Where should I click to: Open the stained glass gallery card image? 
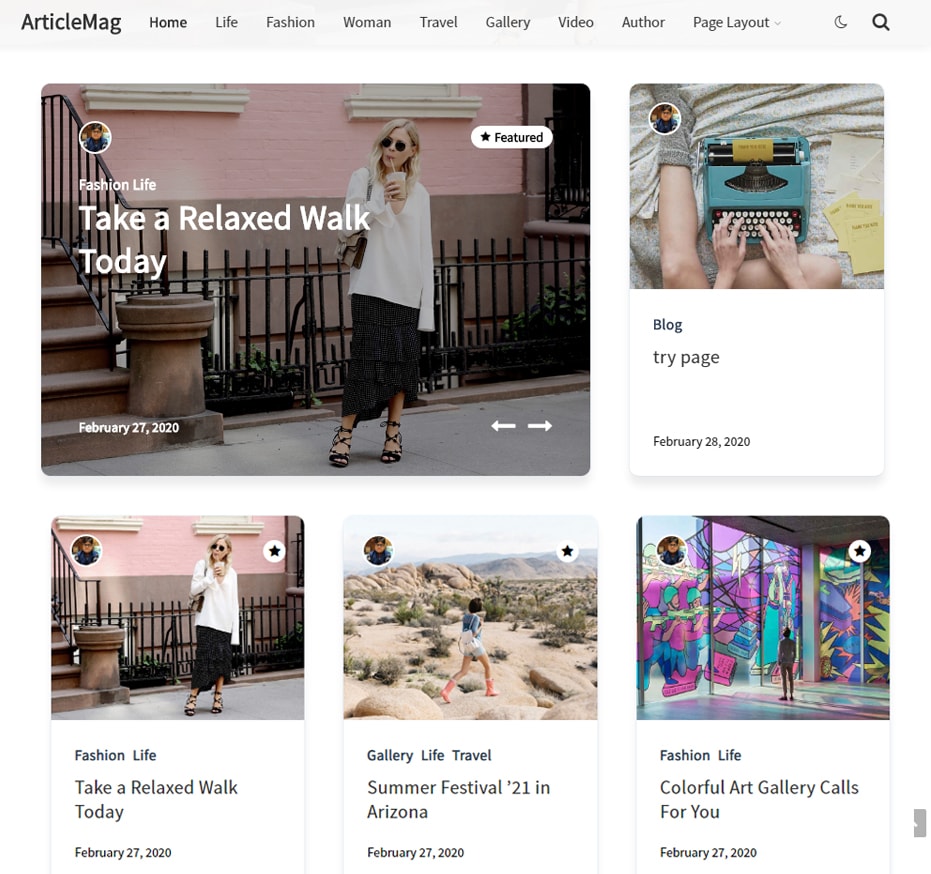[763, 618]
